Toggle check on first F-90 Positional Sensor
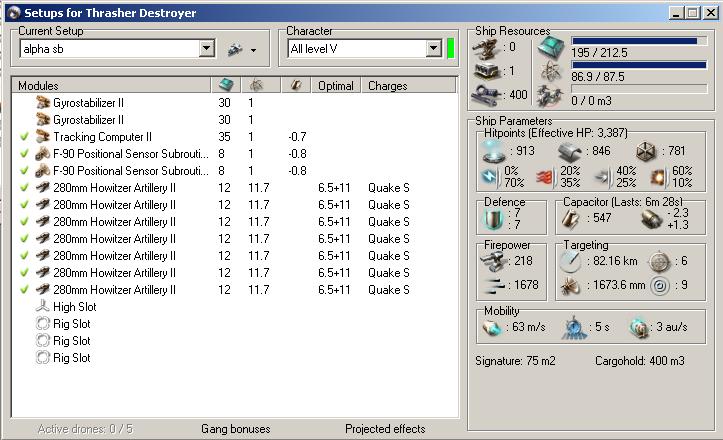 point(24,154)
